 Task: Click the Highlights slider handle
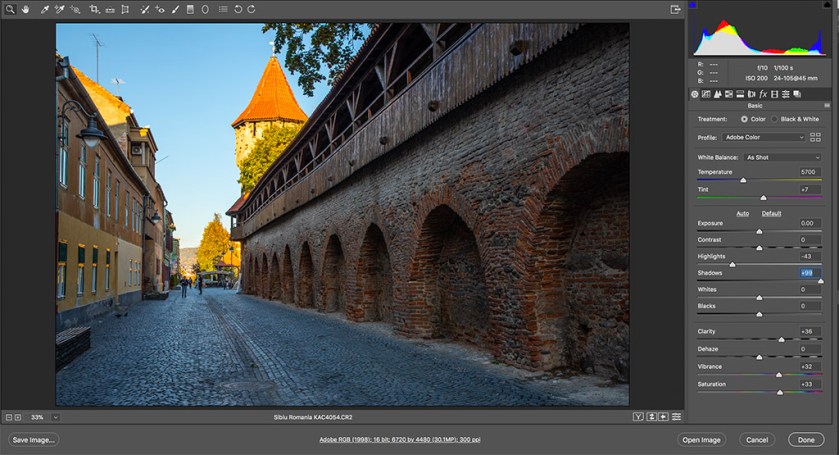(x=733, y=265)
